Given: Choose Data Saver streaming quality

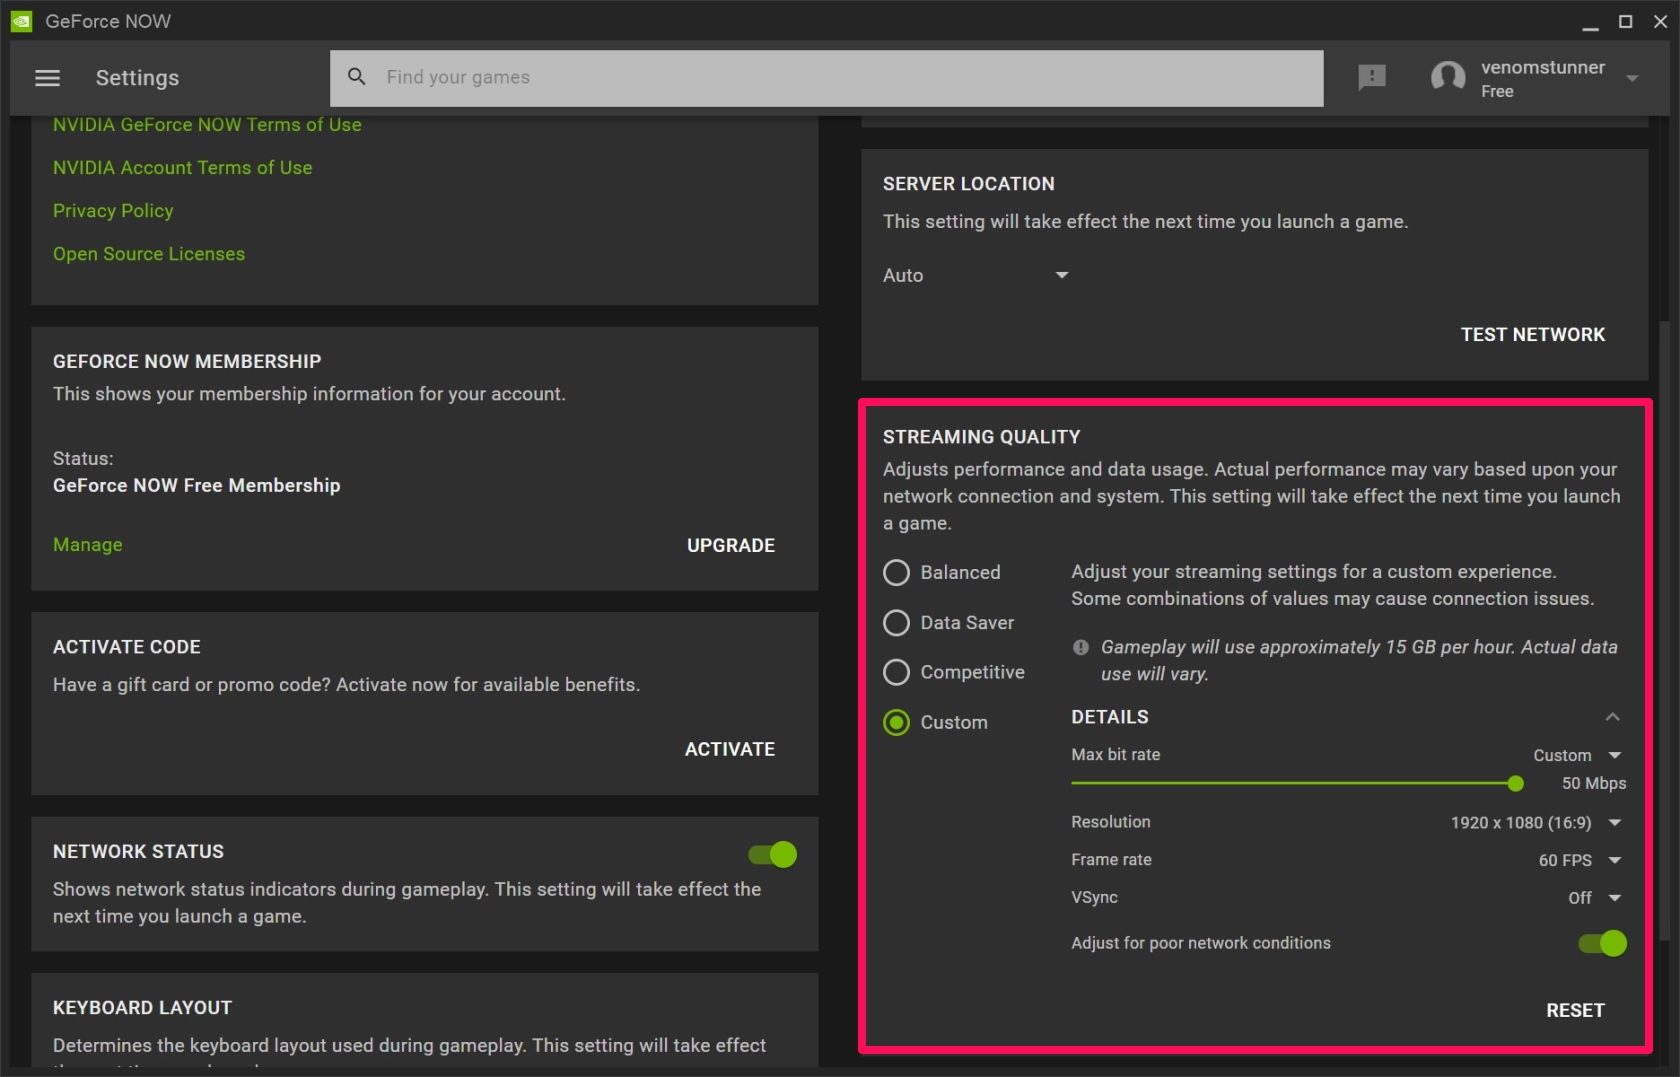Looking at the screenshot, I should [896, 622].
